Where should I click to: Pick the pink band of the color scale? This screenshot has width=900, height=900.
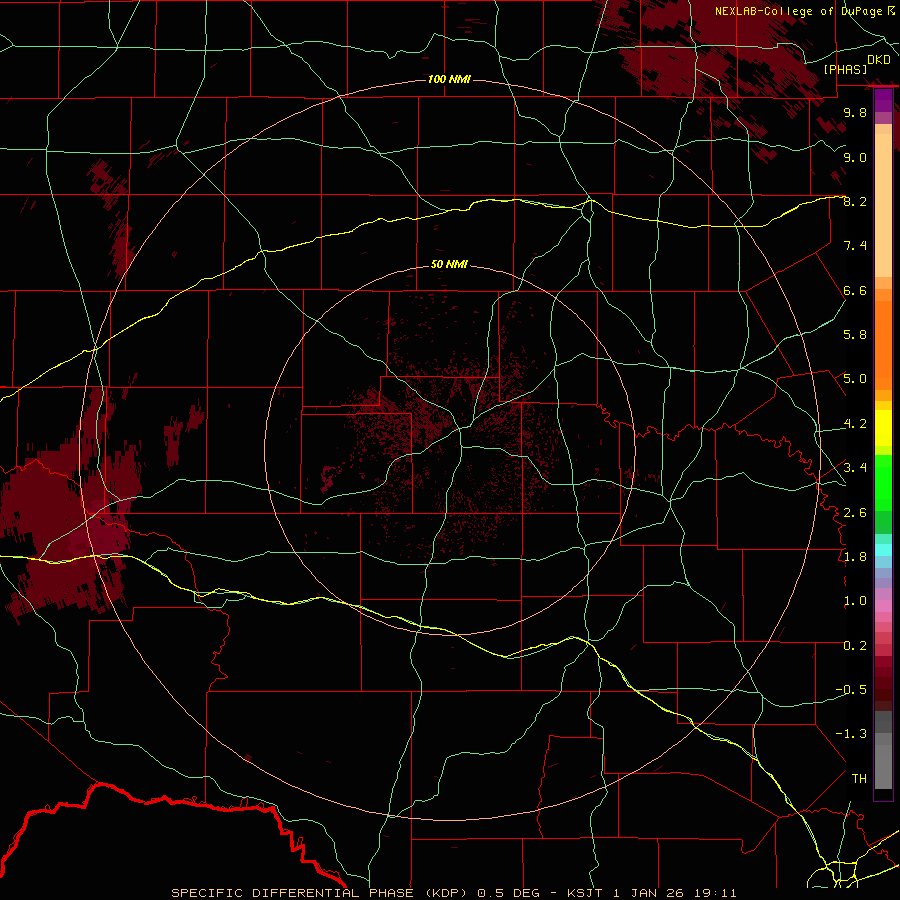tap(883, 606)
